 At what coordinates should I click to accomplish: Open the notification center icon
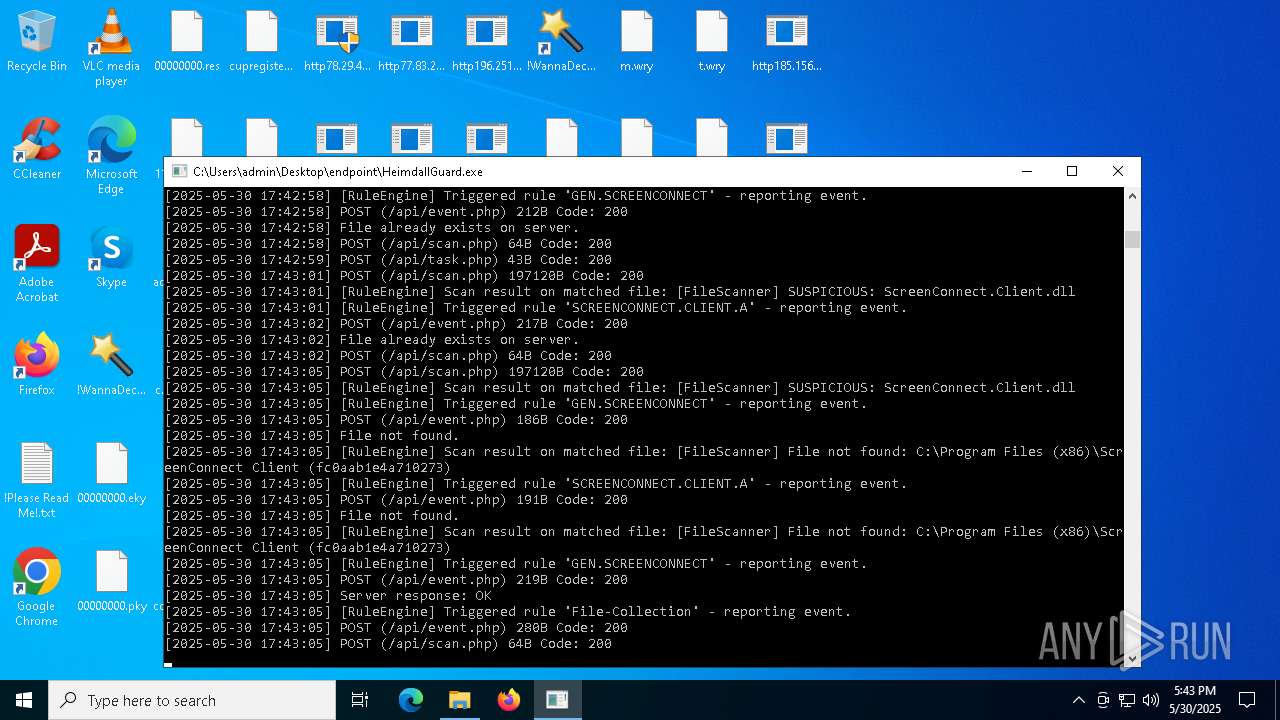point(1247,700)
